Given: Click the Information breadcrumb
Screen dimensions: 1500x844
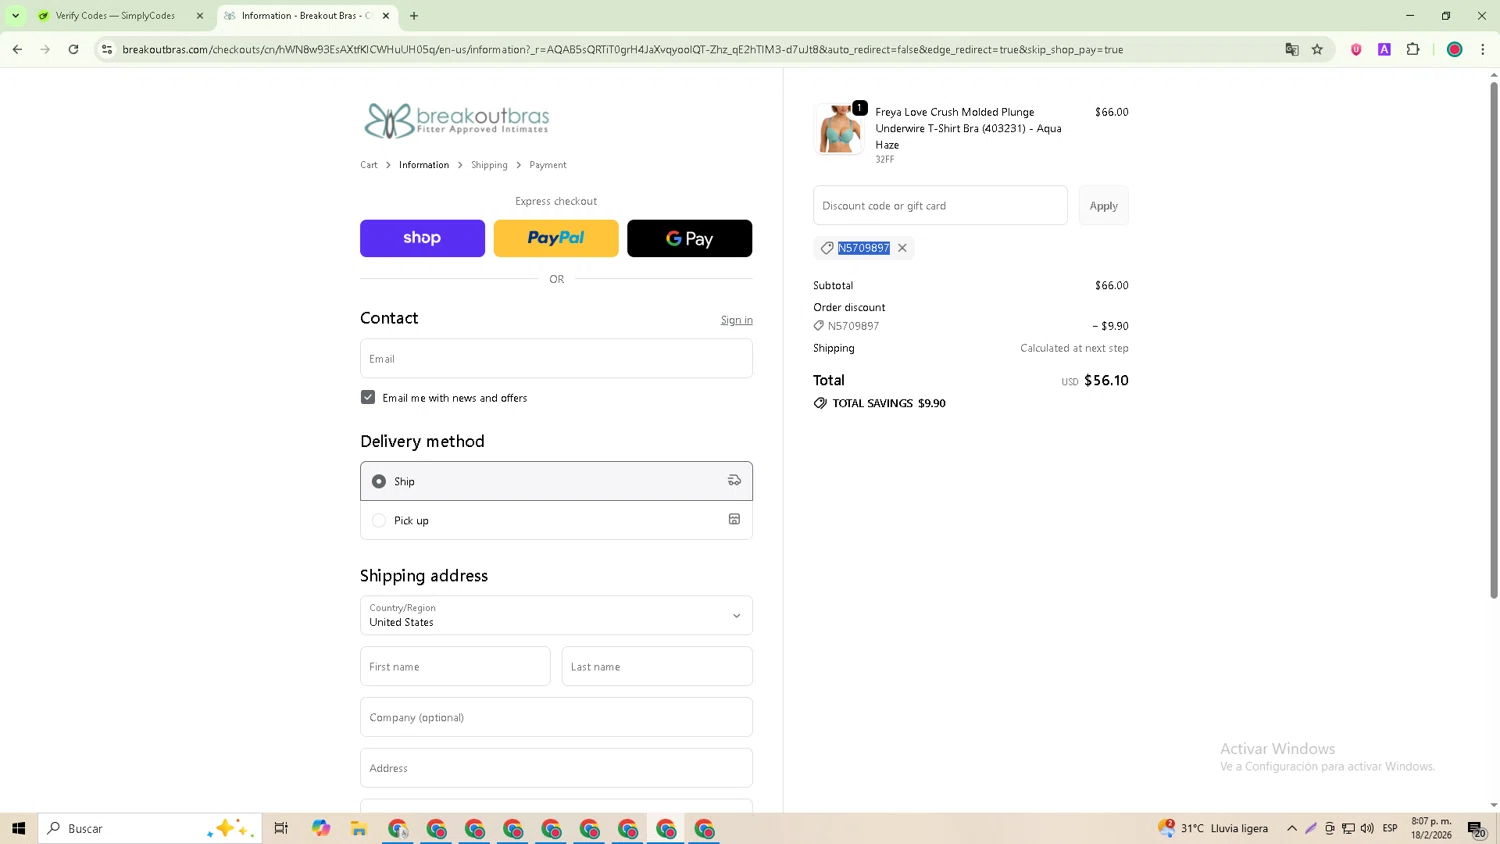Looking at the screenshot, I should [424, 165].
